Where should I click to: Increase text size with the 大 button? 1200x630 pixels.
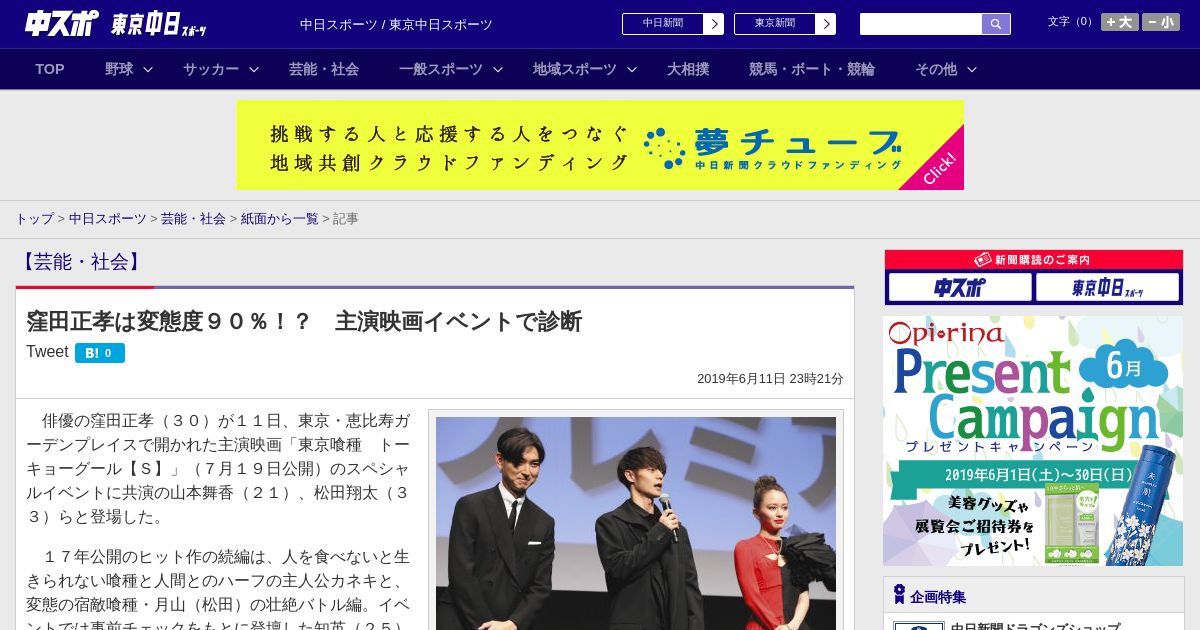tap(1119, 22)
